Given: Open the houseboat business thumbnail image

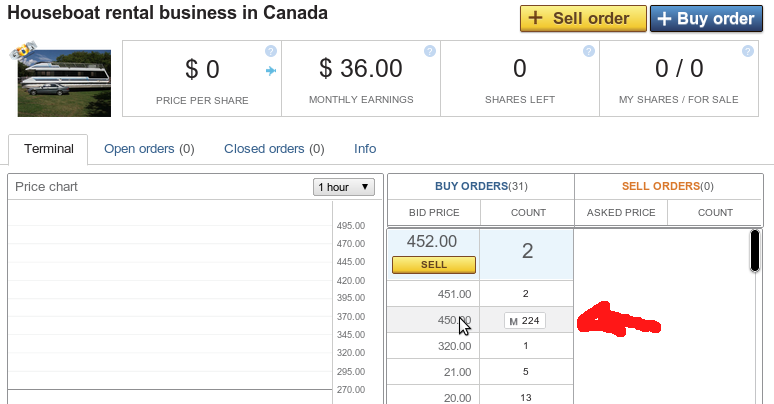Looking at the screenshot, I should click(64, 84).
